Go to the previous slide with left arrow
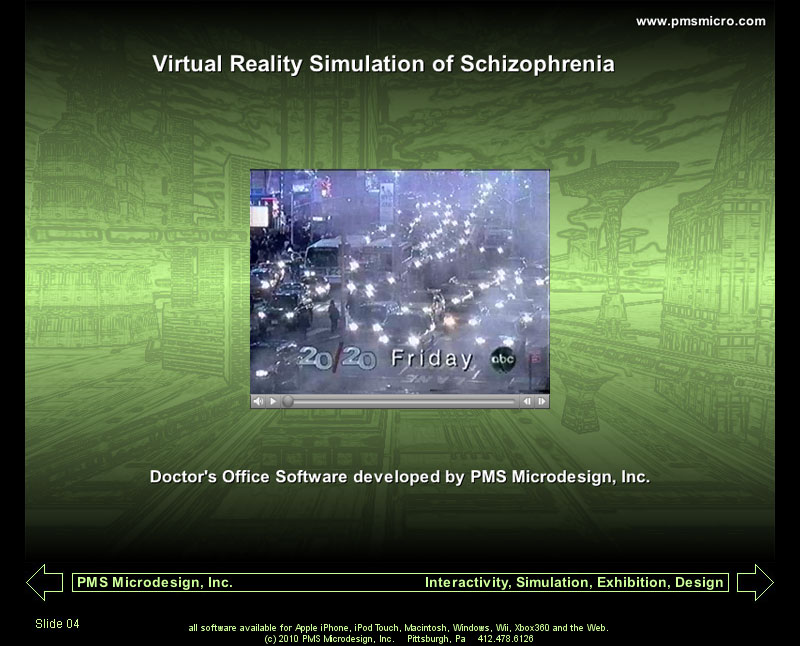The image size is (800, 646). pyautogui.click(x=44, y=582)
